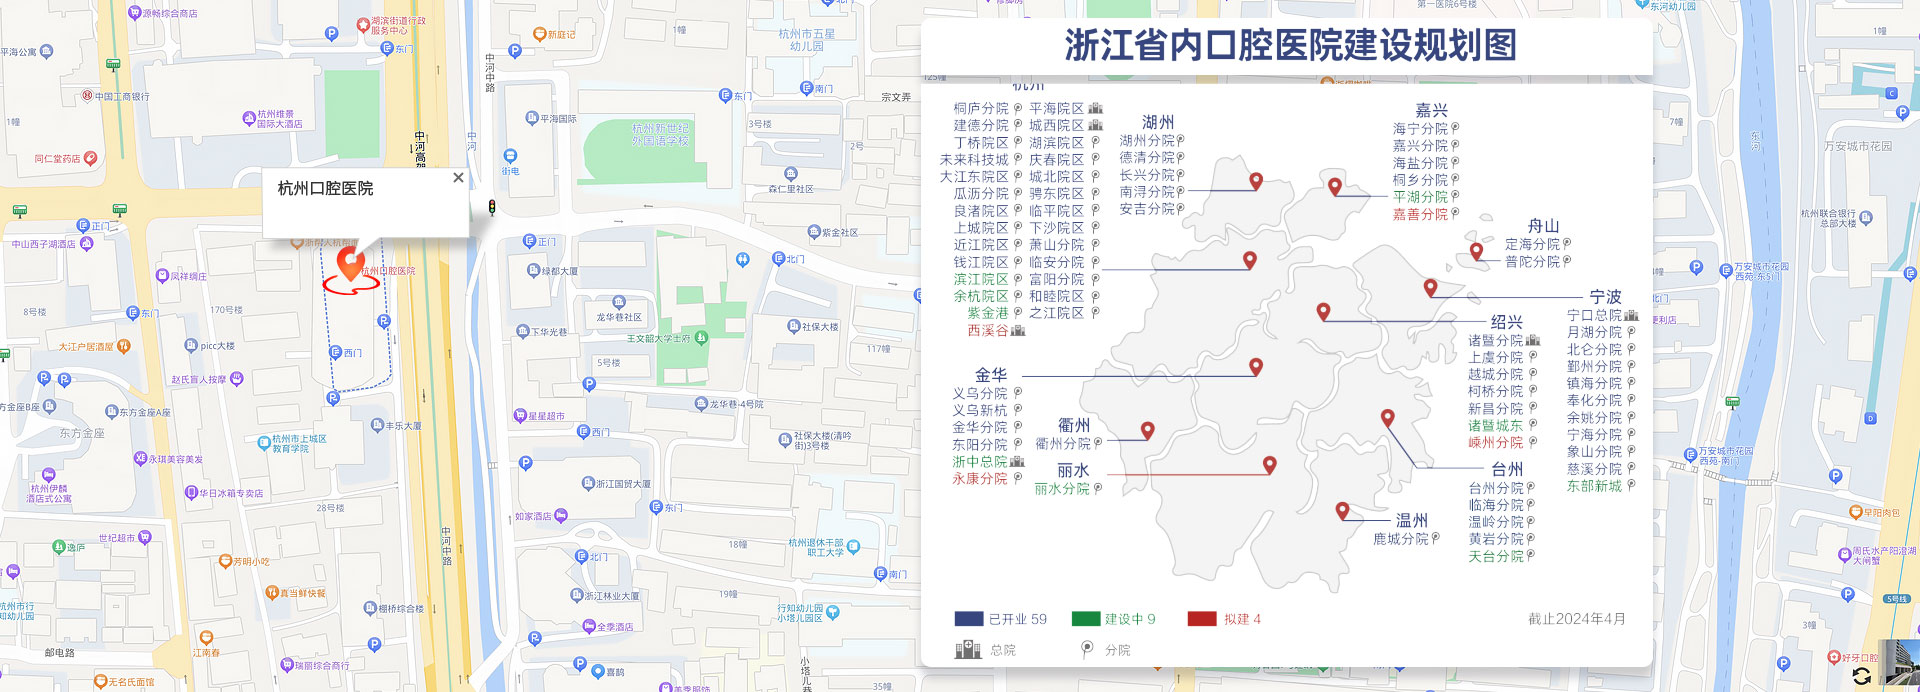Screen dimensions: 1920x692
Task: Click the red 嘉善分院 branch label
Action: click(1420, 214)
